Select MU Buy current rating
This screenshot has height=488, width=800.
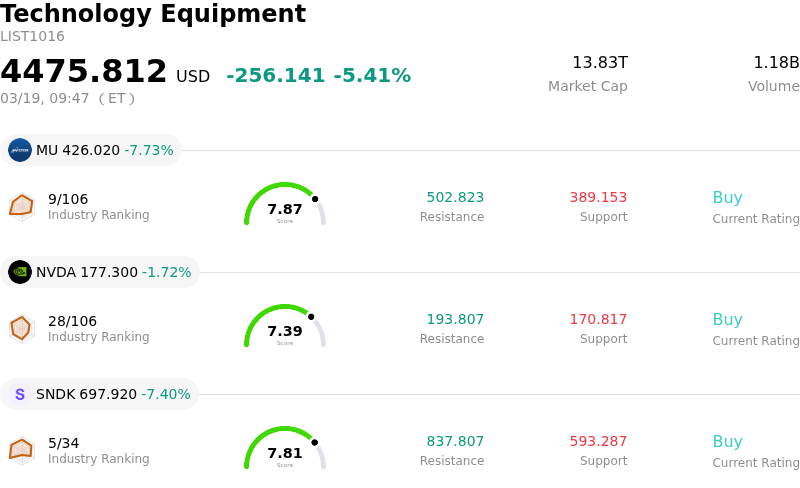click(727, 198)
